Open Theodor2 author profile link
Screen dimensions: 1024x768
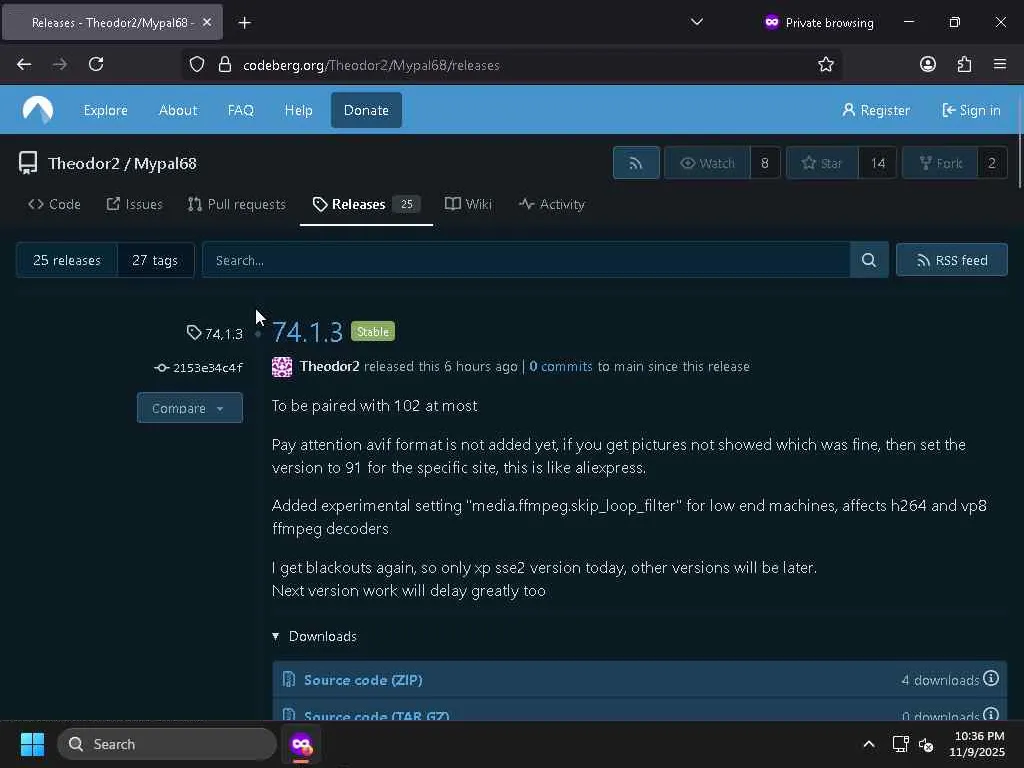pyautogui.click(x=329, y=366)
